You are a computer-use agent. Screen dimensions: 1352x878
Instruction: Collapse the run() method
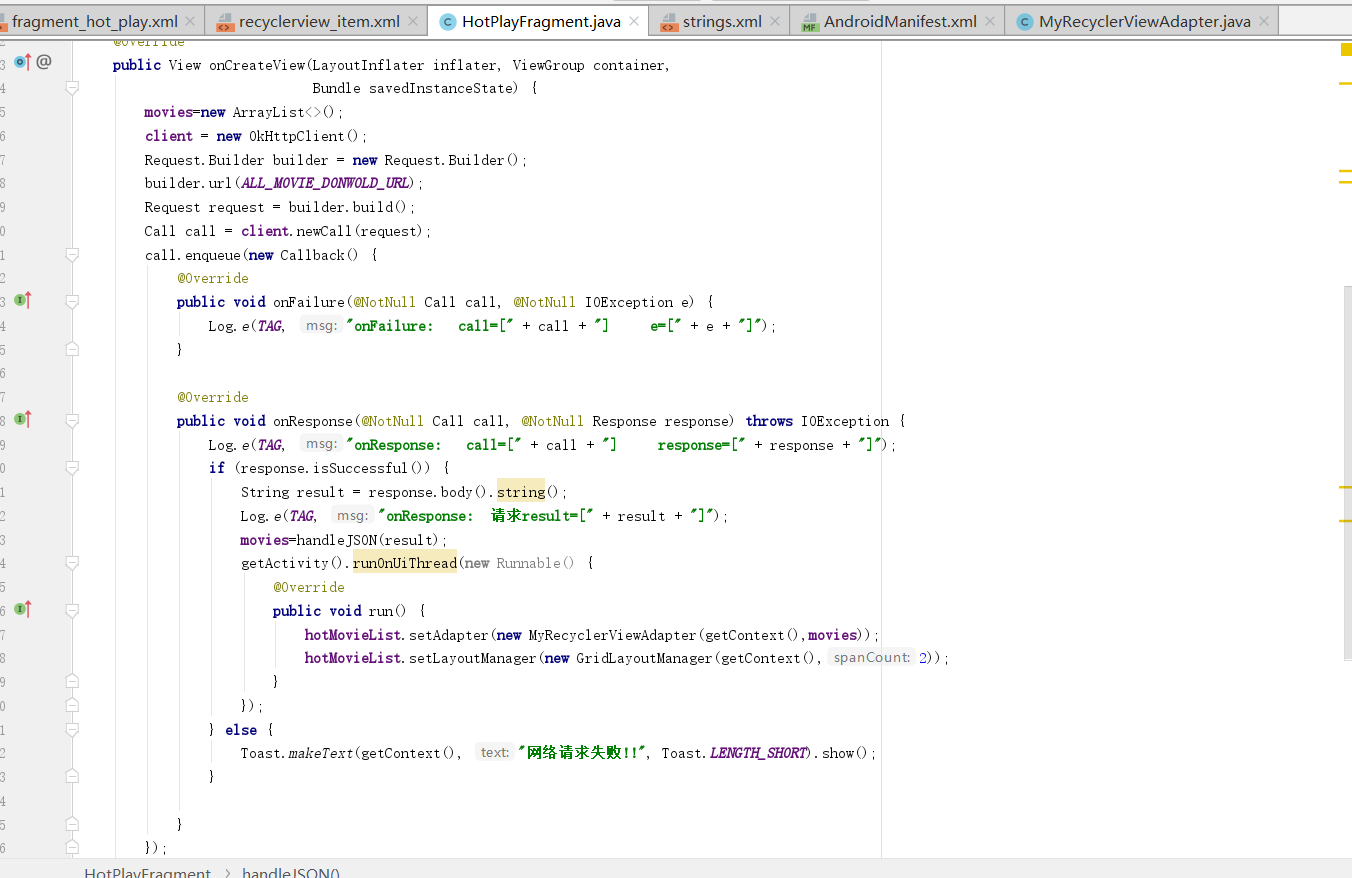72,611
